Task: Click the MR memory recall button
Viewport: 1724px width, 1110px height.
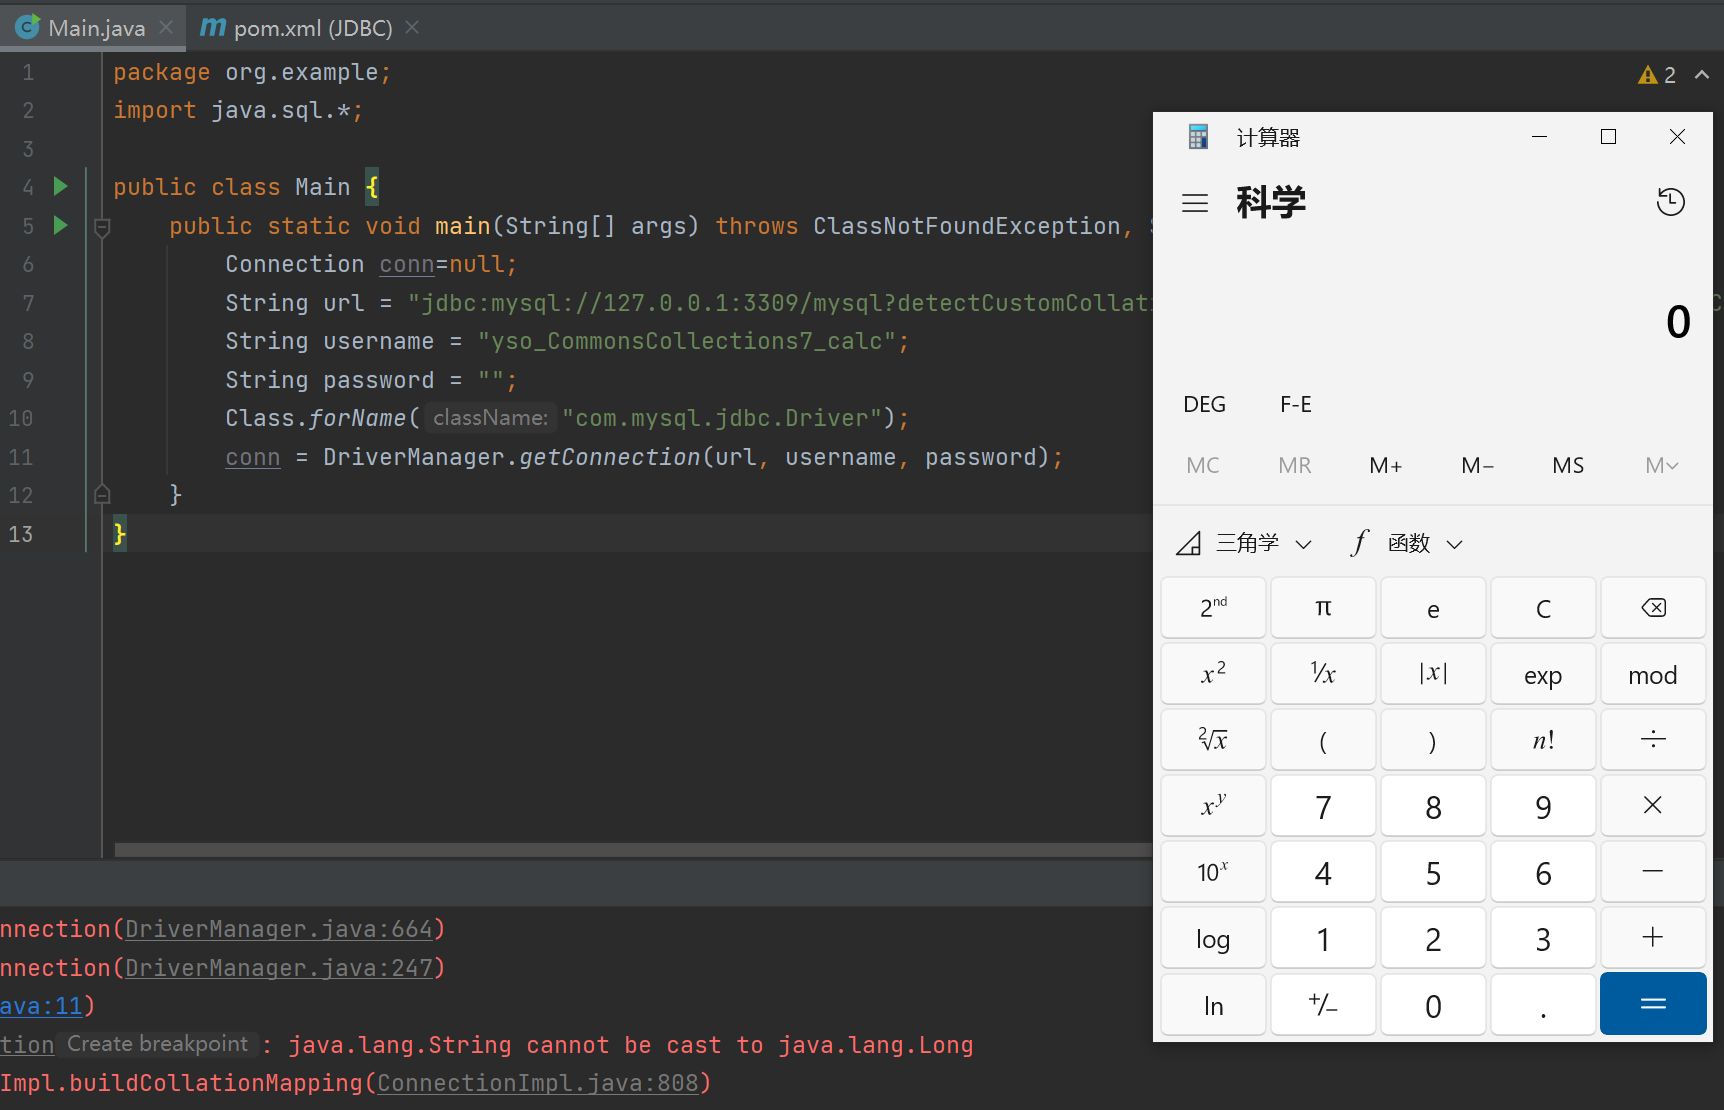Action: [1295, 465]
